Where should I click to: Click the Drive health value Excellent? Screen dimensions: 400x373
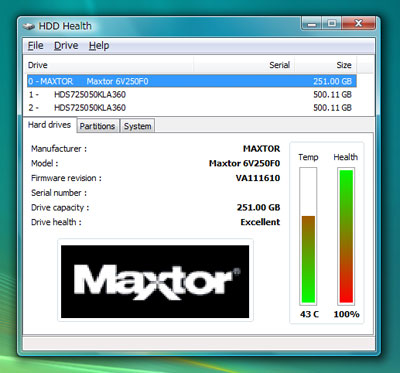[260, 222]
